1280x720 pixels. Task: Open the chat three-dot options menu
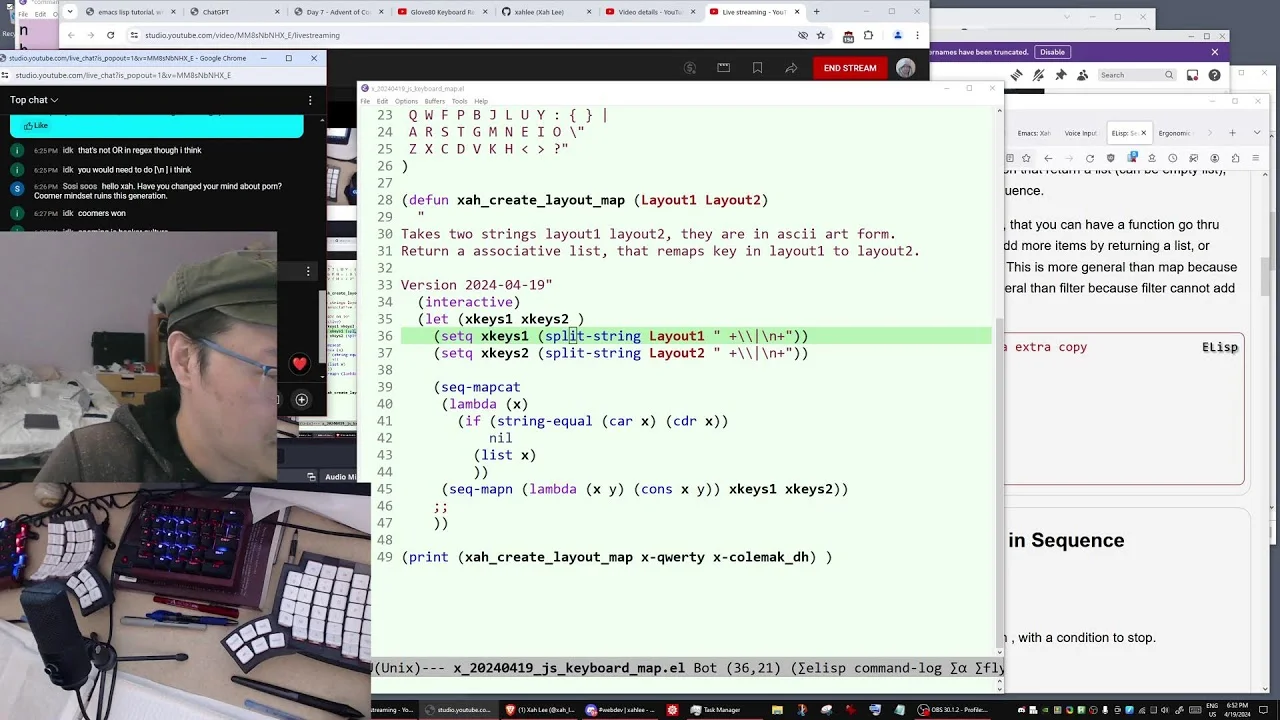point(310,100)
